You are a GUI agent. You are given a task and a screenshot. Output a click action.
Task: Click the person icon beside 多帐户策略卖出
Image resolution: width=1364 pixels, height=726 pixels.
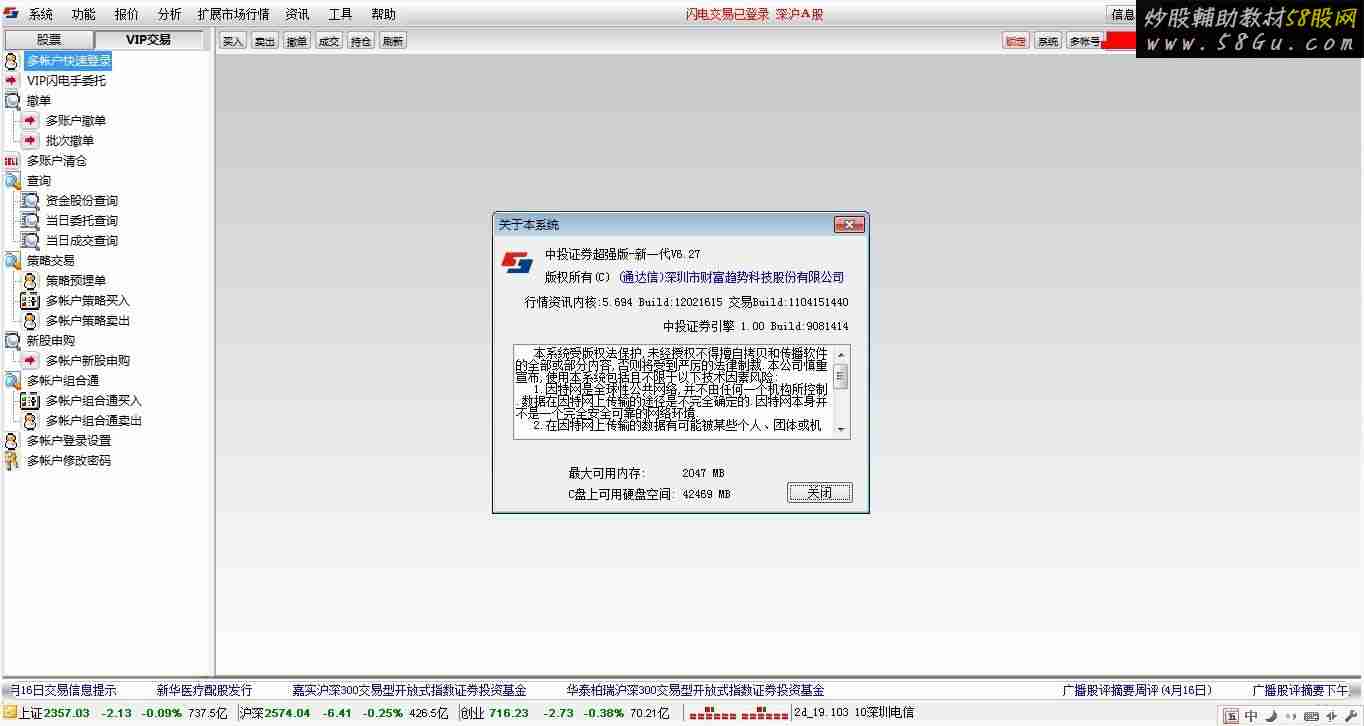[x=30, y=321]
